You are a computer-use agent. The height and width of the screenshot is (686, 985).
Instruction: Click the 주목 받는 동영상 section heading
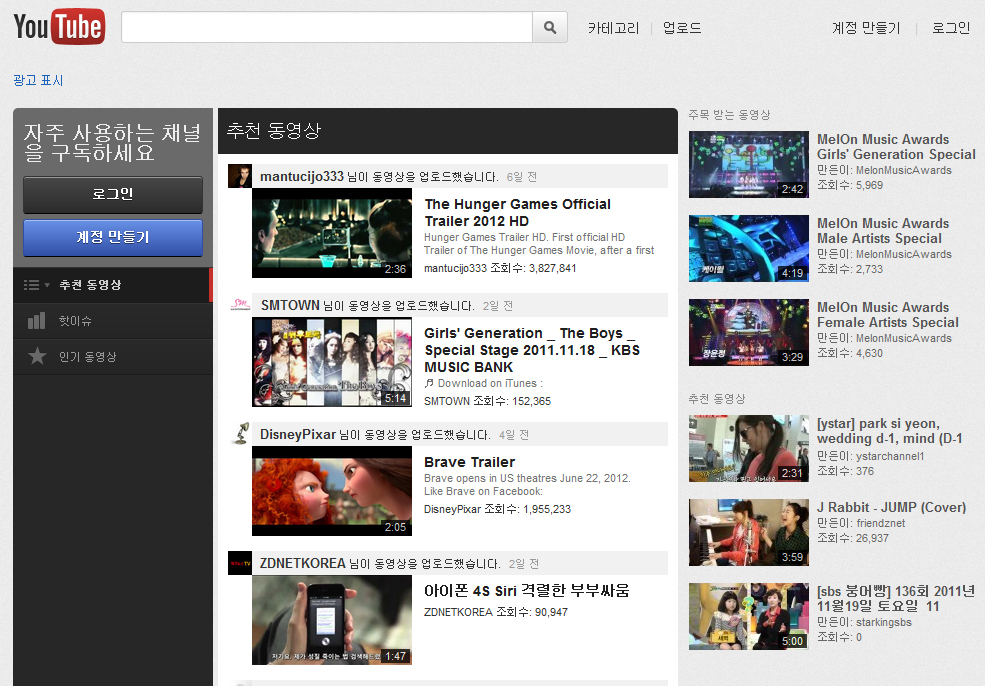729,115
